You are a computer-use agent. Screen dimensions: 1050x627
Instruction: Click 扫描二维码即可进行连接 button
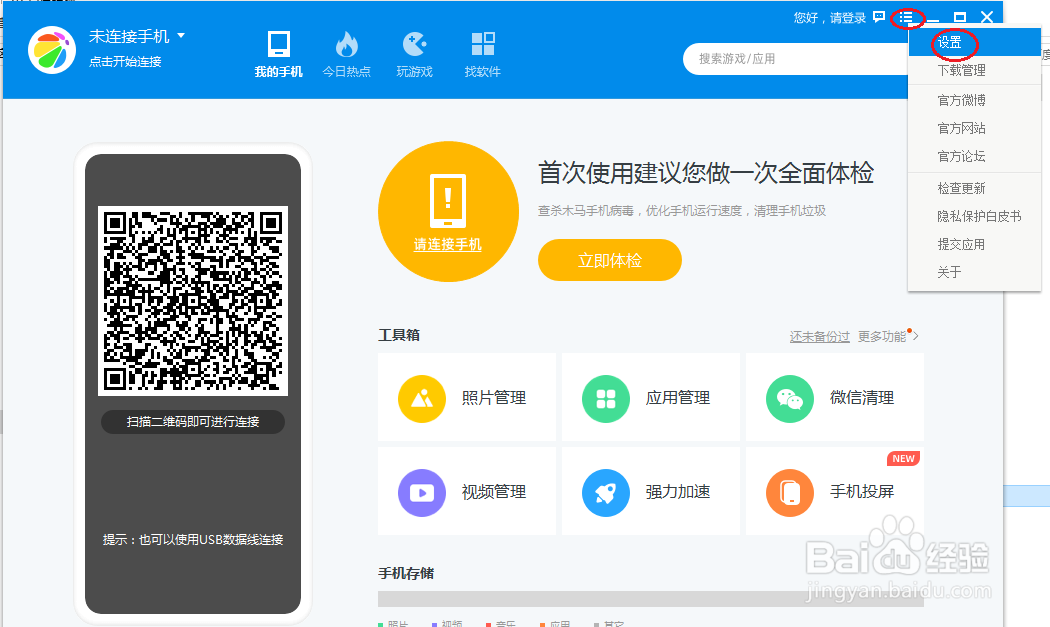click(x=193, y=422)
